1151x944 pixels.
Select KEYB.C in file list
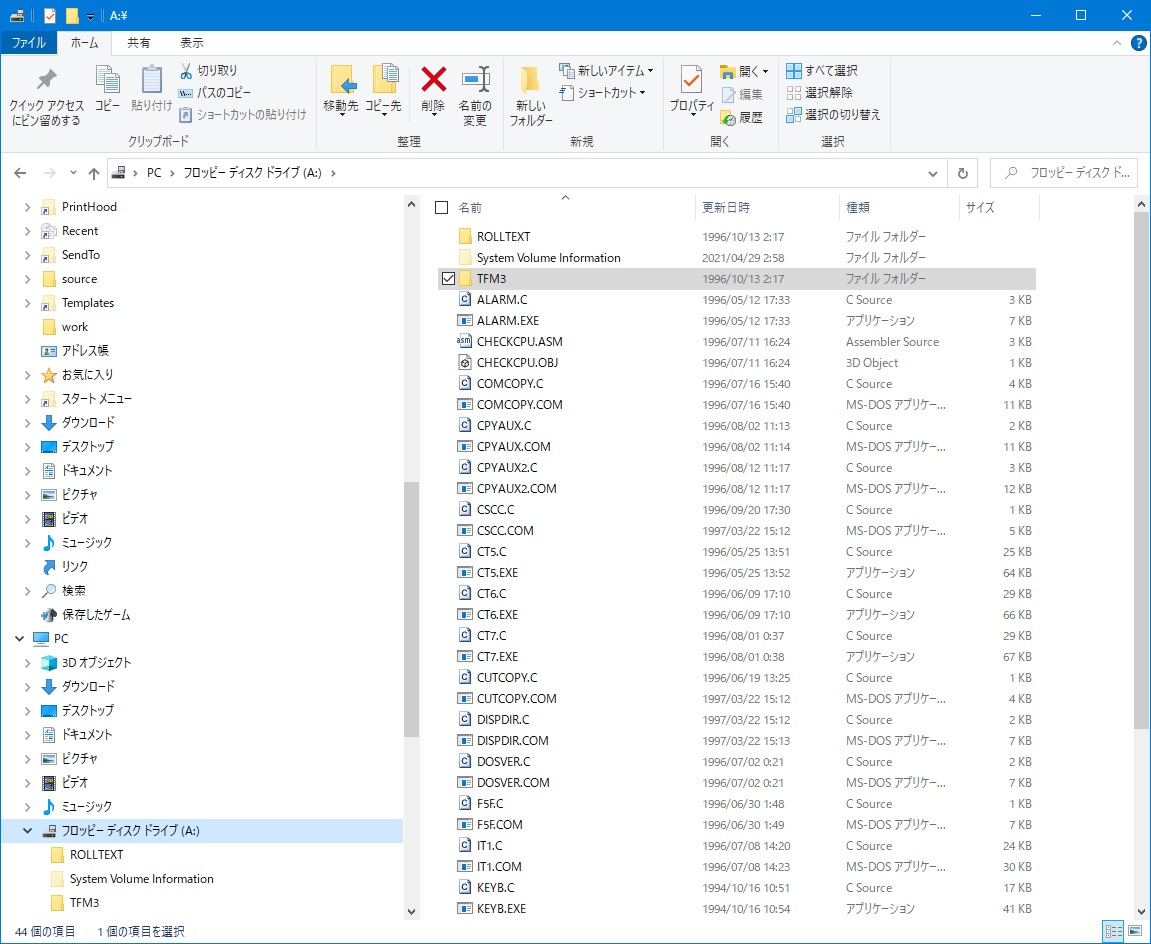click(x=495, y=887)
